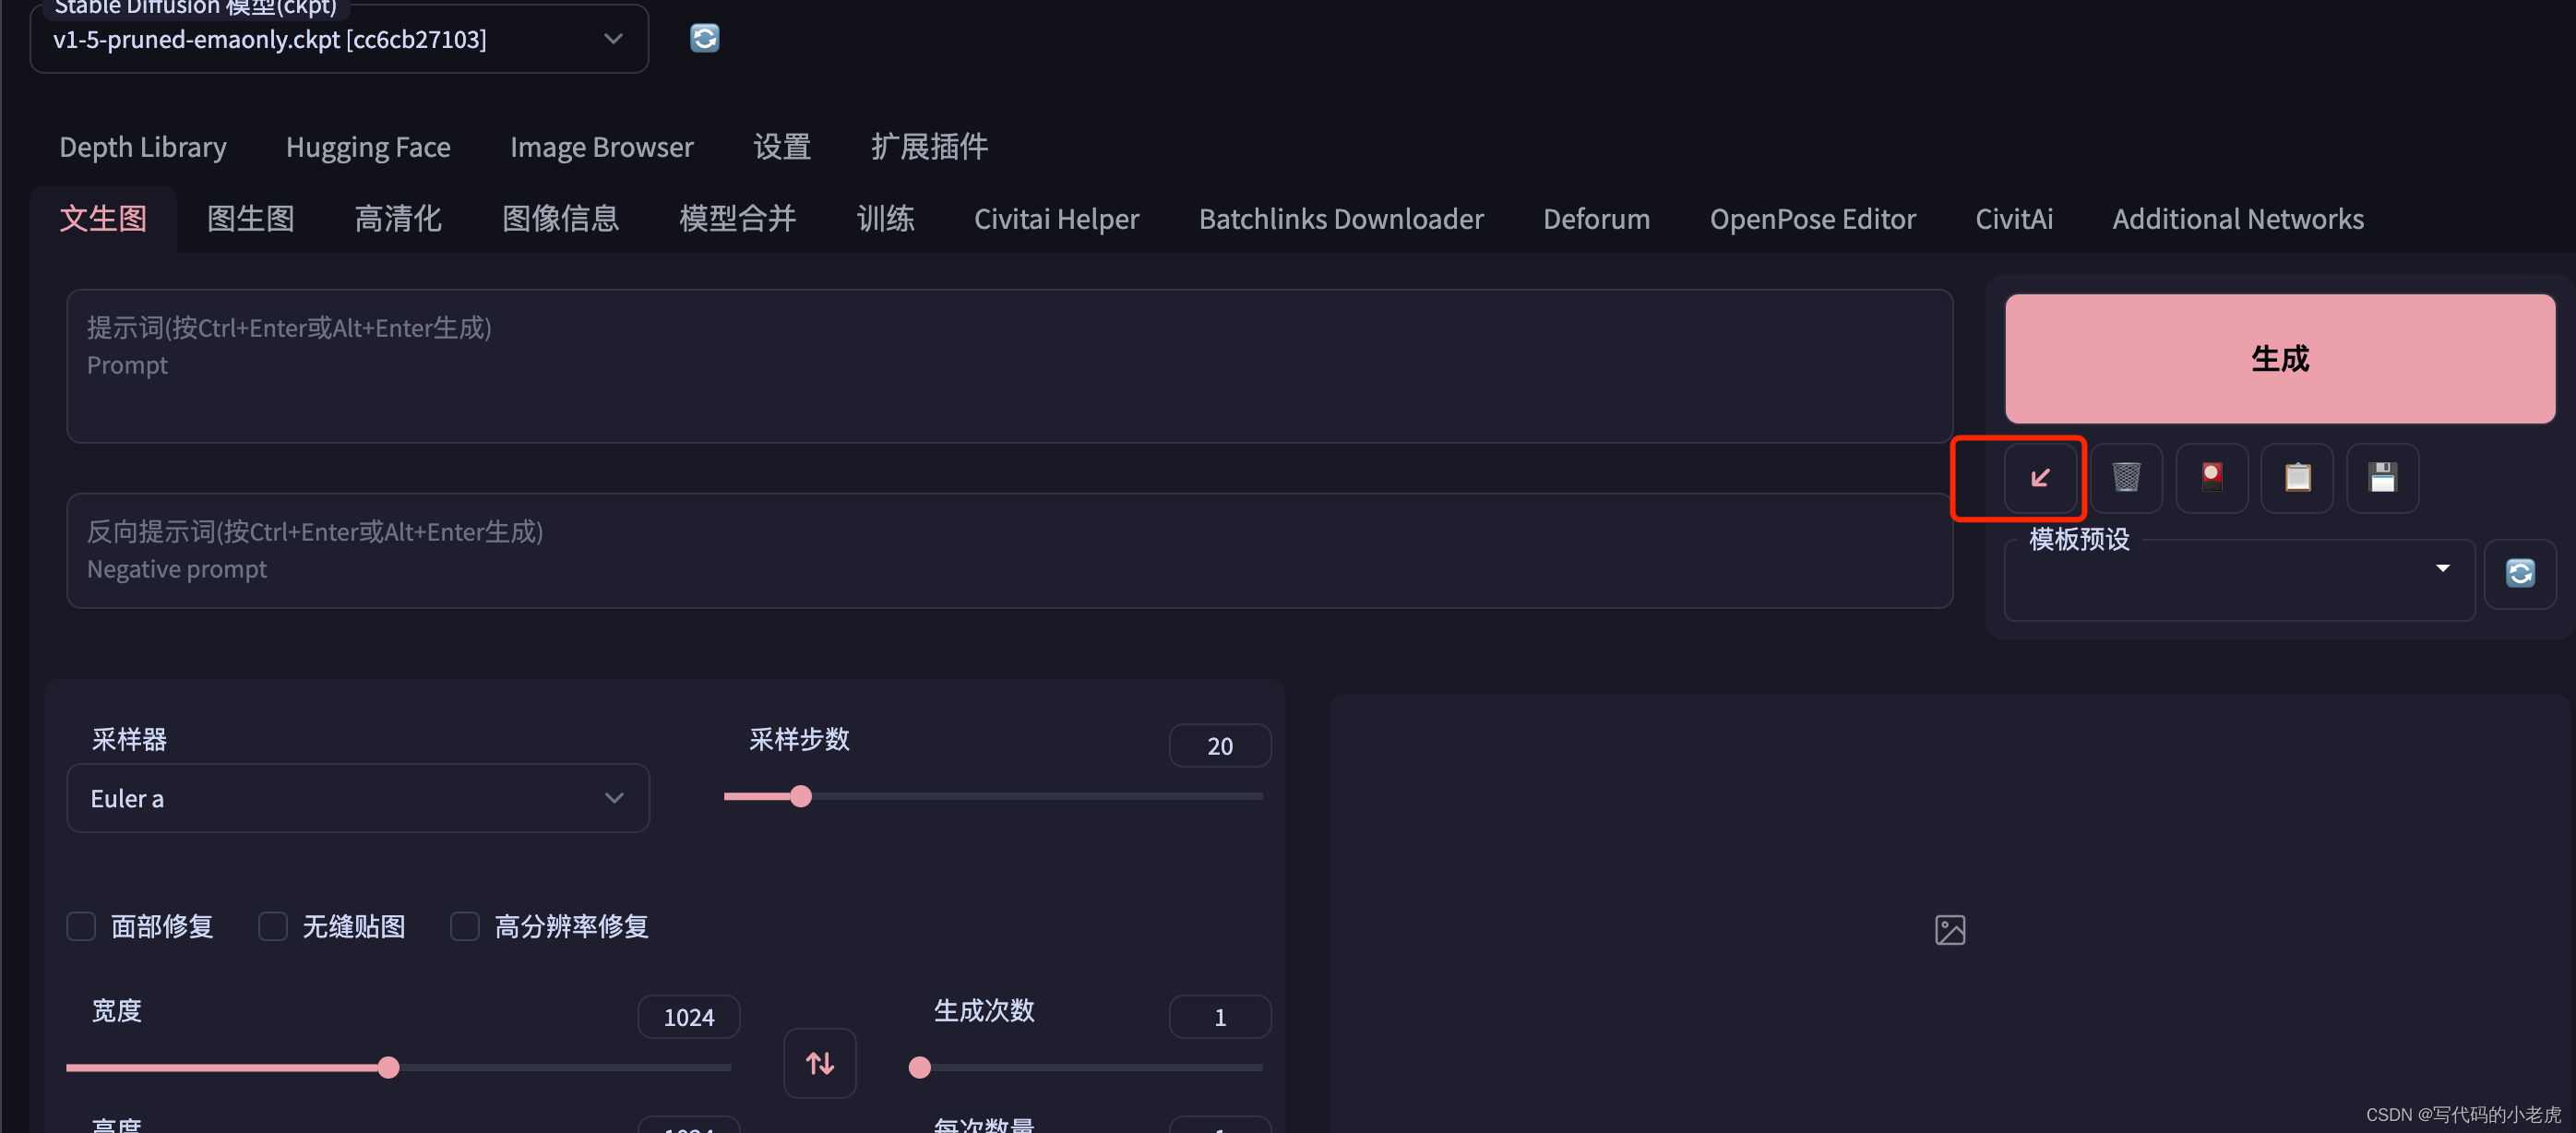Click the clipboard icon to apply the style
Image resolution: width=2576 pixels, height=1133 pixels.
pyautogui.click(x=2297, y=478)
